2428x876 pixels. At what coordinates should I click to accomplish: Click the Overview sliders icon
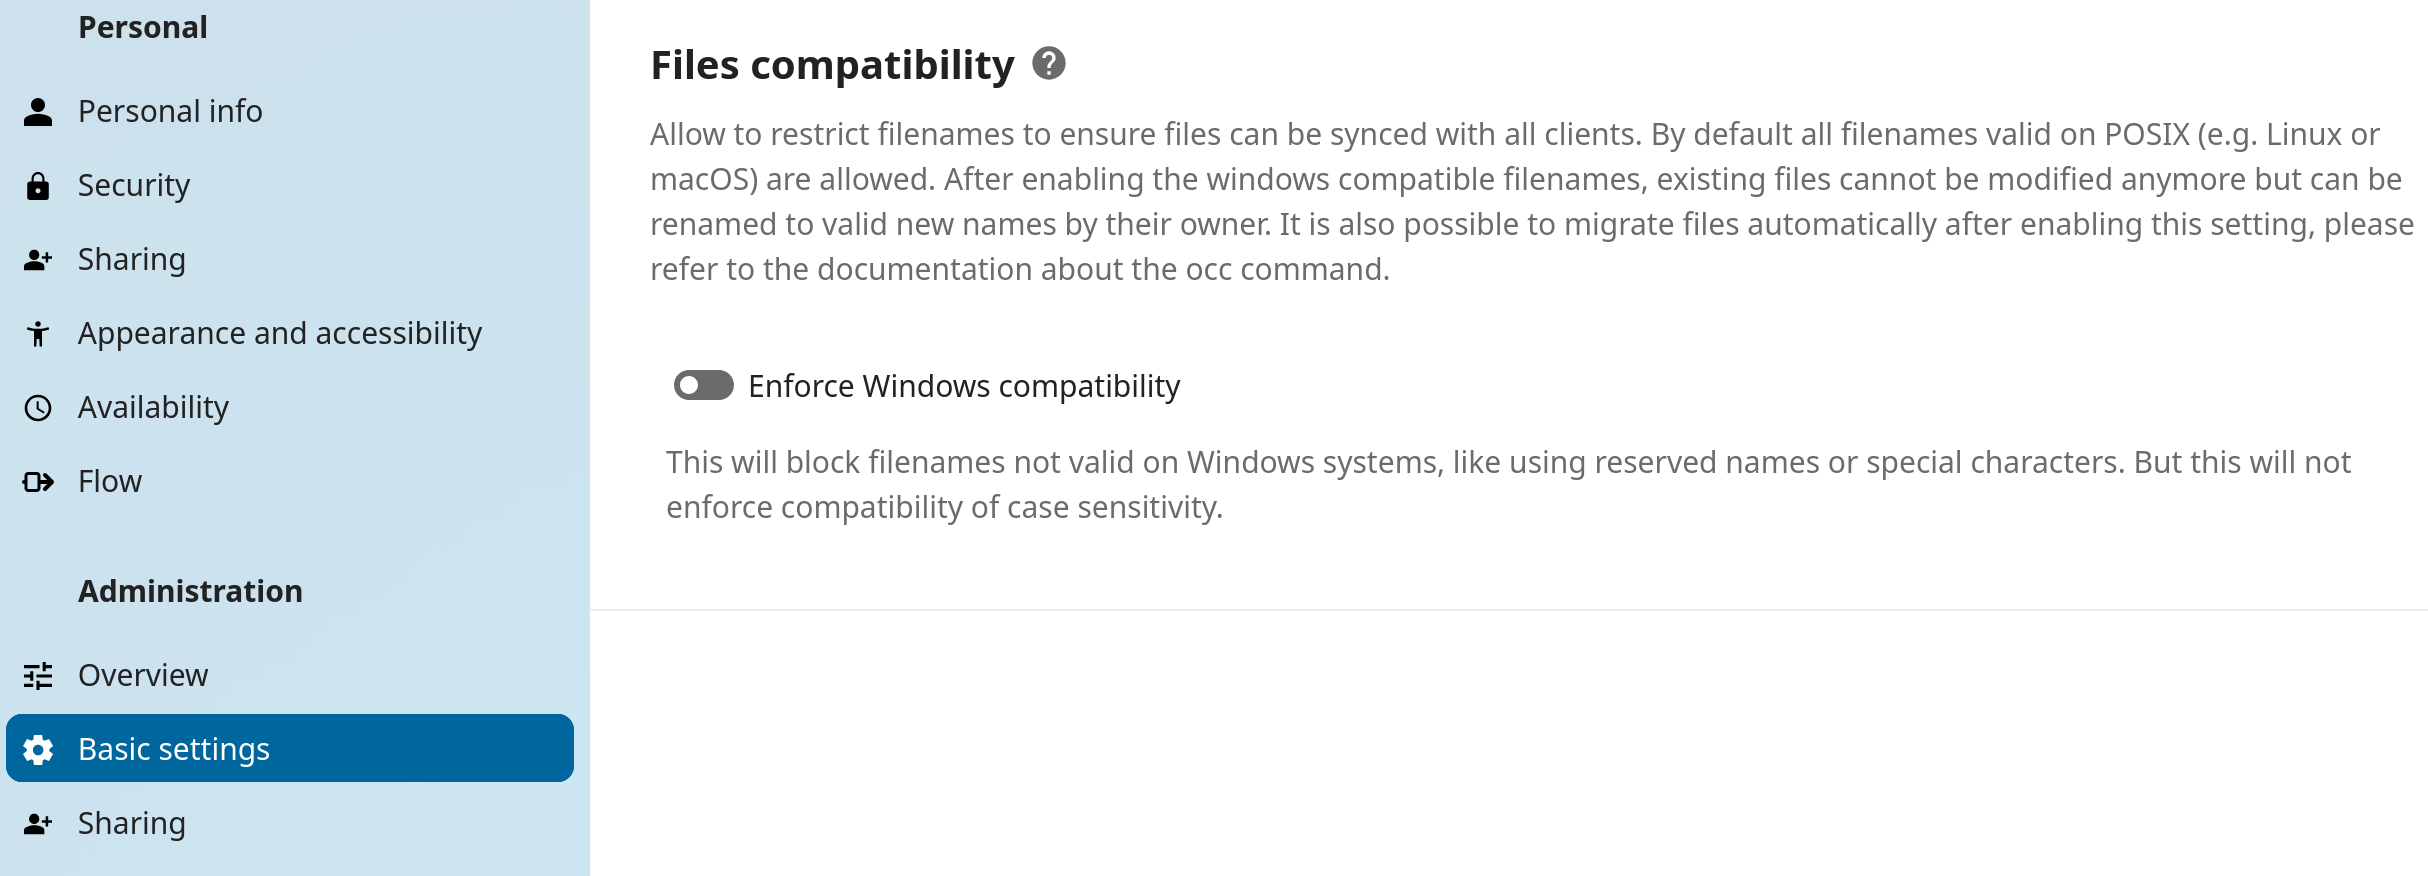(x=39, y=675)
